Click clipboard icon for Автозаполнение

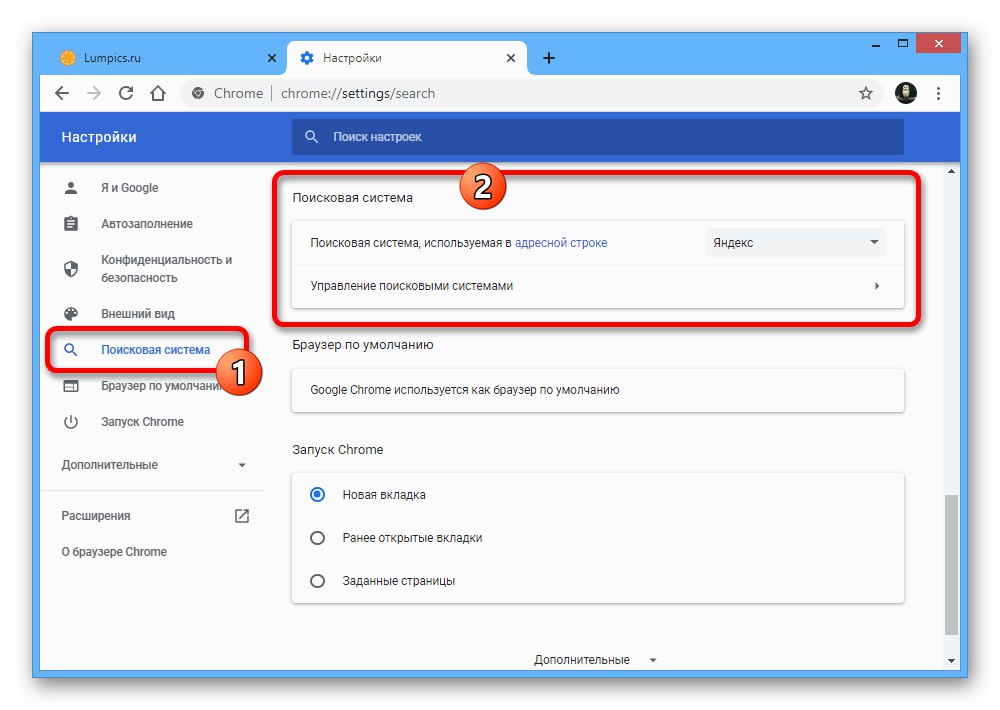click(x=71, y=224)
